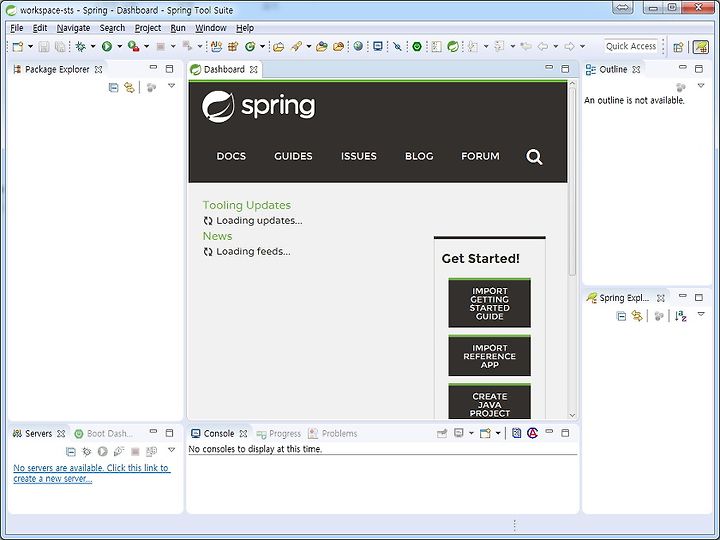Click the search/pen icon beside folder icons

[x=296, y=46]
